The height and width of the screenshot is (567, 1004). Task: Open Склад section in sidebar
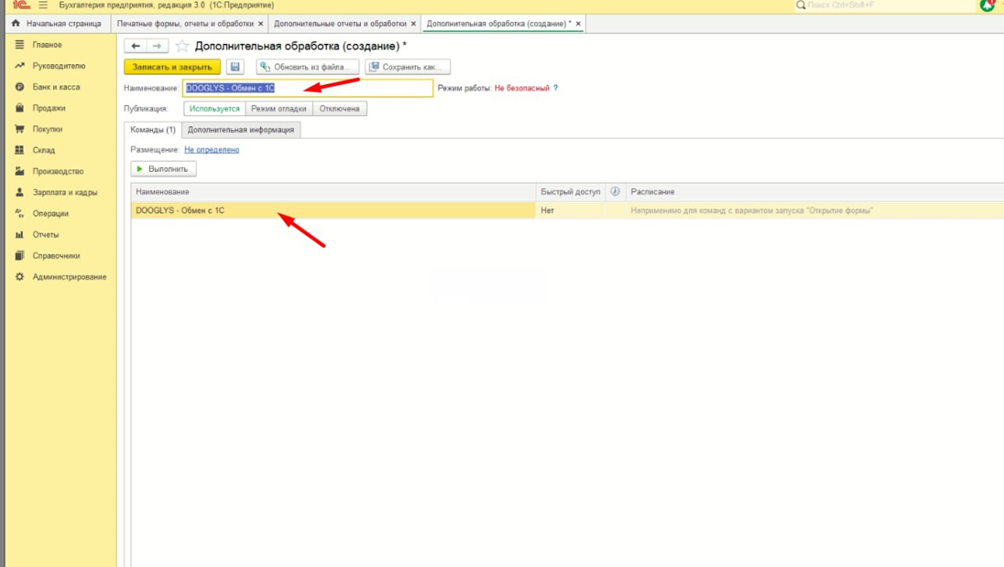[44, 150]
